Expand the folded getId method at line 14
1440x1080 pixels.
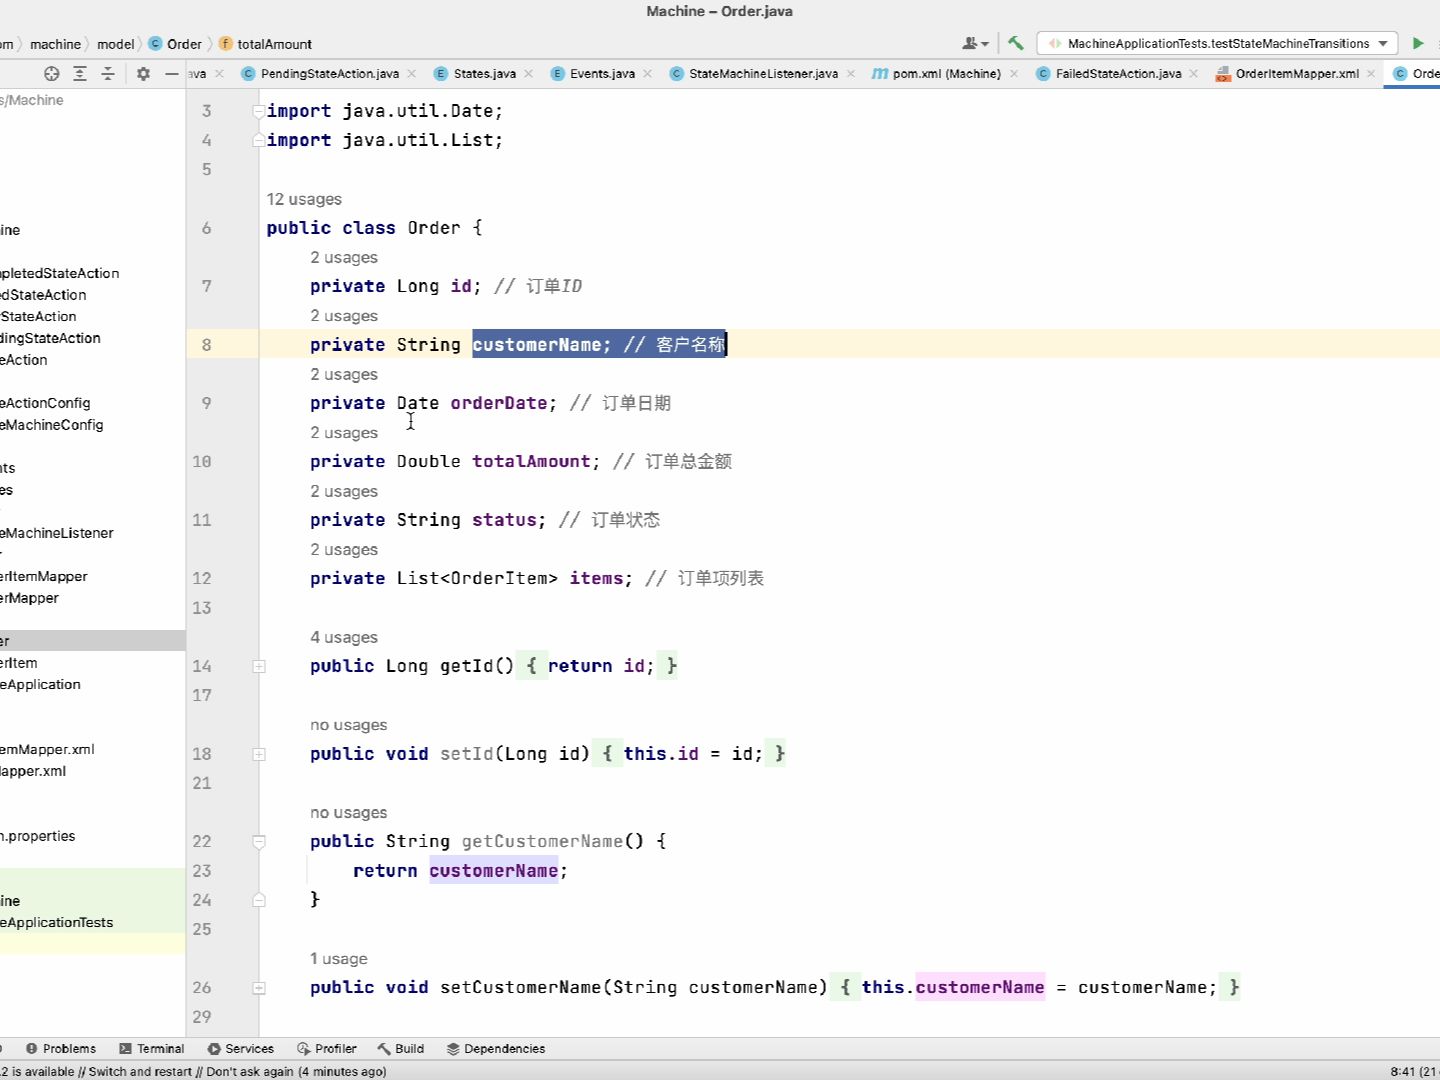click(x=259, y=666)
